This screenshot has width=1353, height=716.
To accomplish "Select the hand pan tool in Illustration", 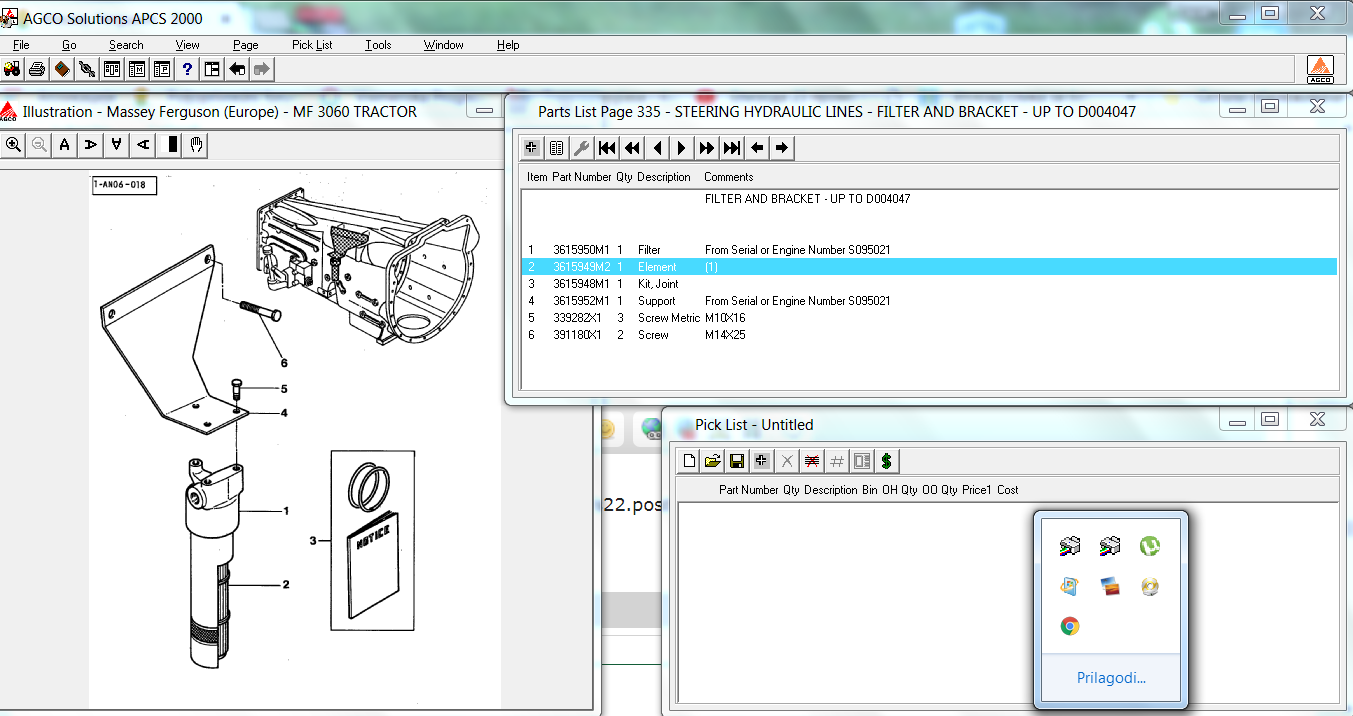I will tap(197, 145).
